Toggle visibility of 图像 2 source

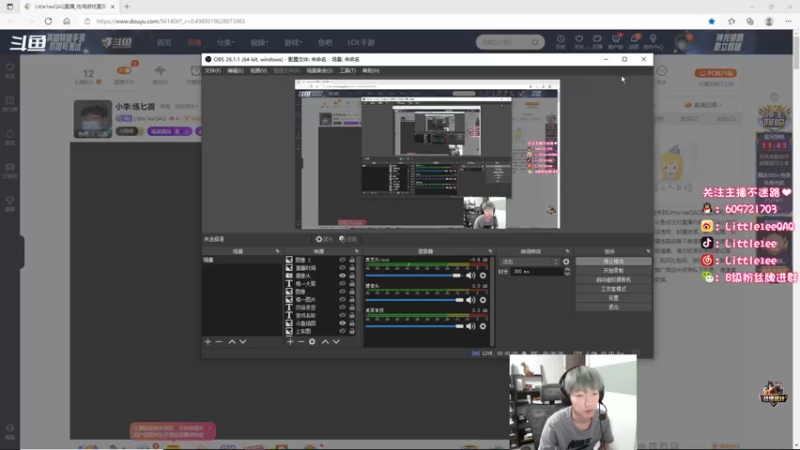[x=342, y=260]
